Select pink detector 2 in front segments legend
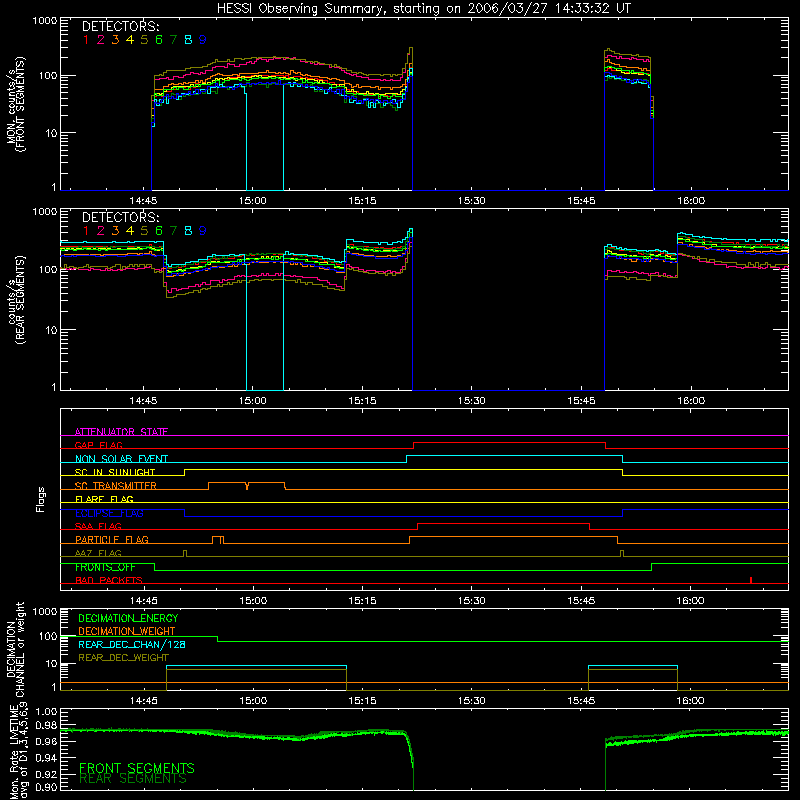The width and height of the screenshot is (800, 800). pos(101,40)
